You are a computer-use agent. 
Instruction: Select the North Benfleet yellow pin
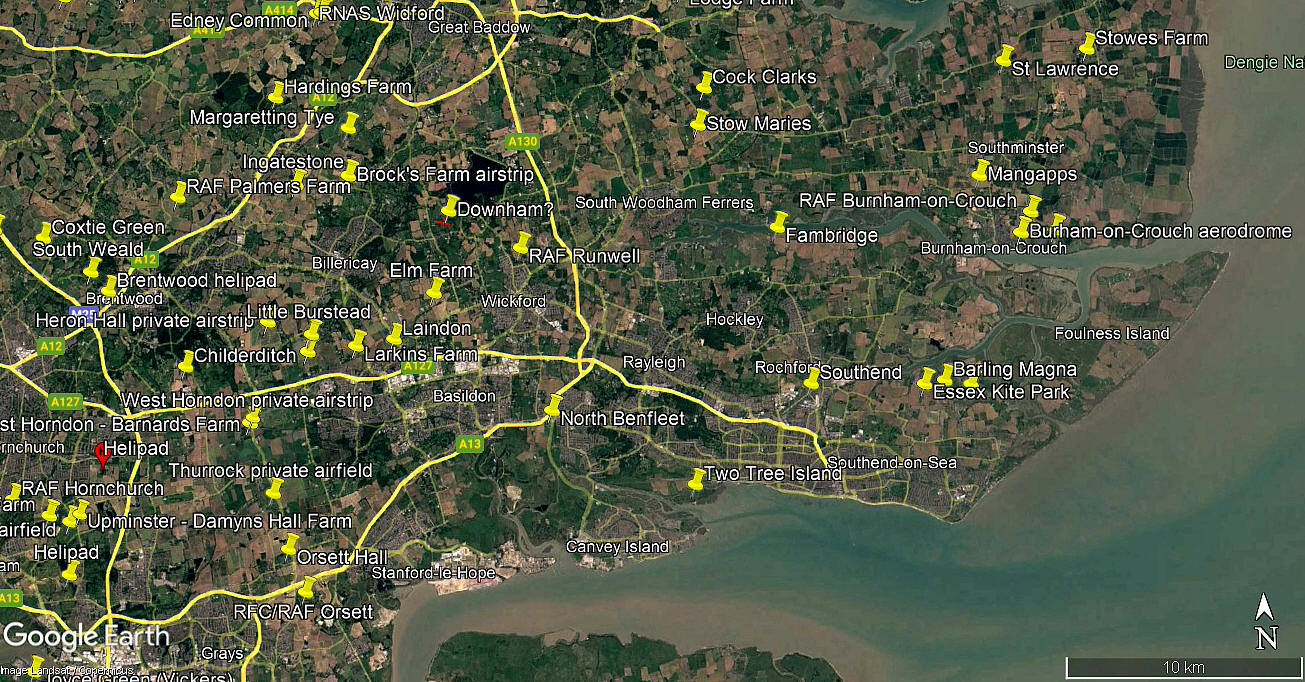554,405
